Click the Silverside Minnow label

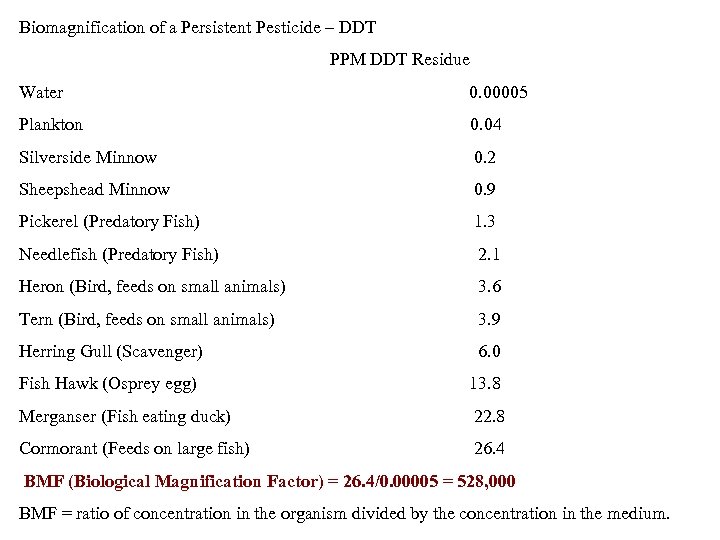pos(88,157)
